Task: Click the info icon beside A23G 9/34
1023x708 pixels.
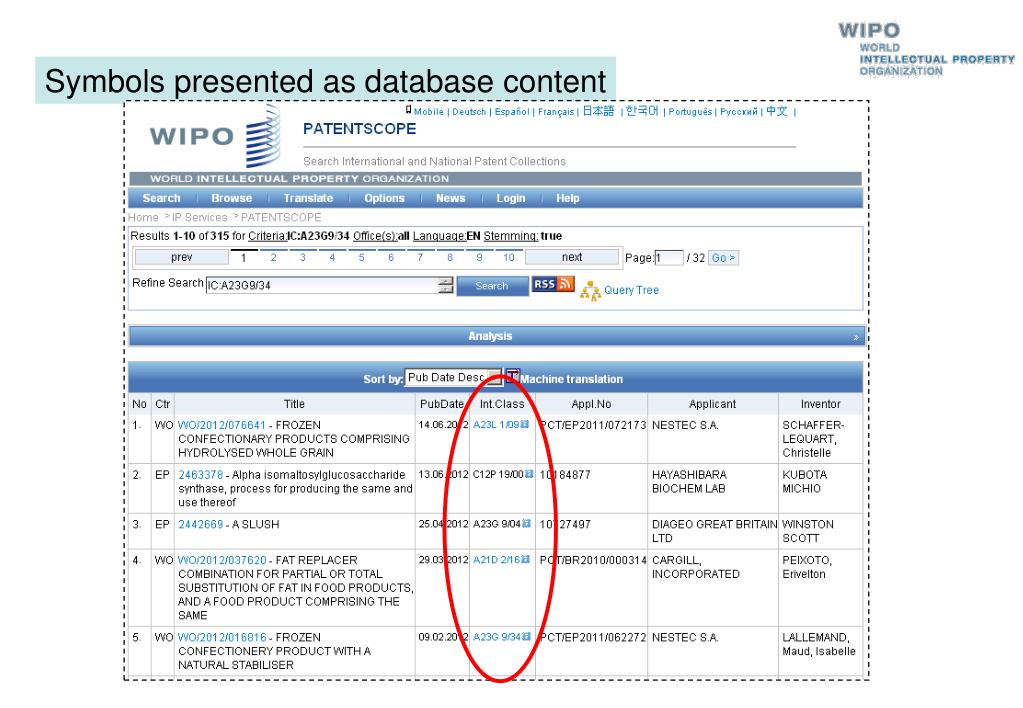Action: [527, 637]
